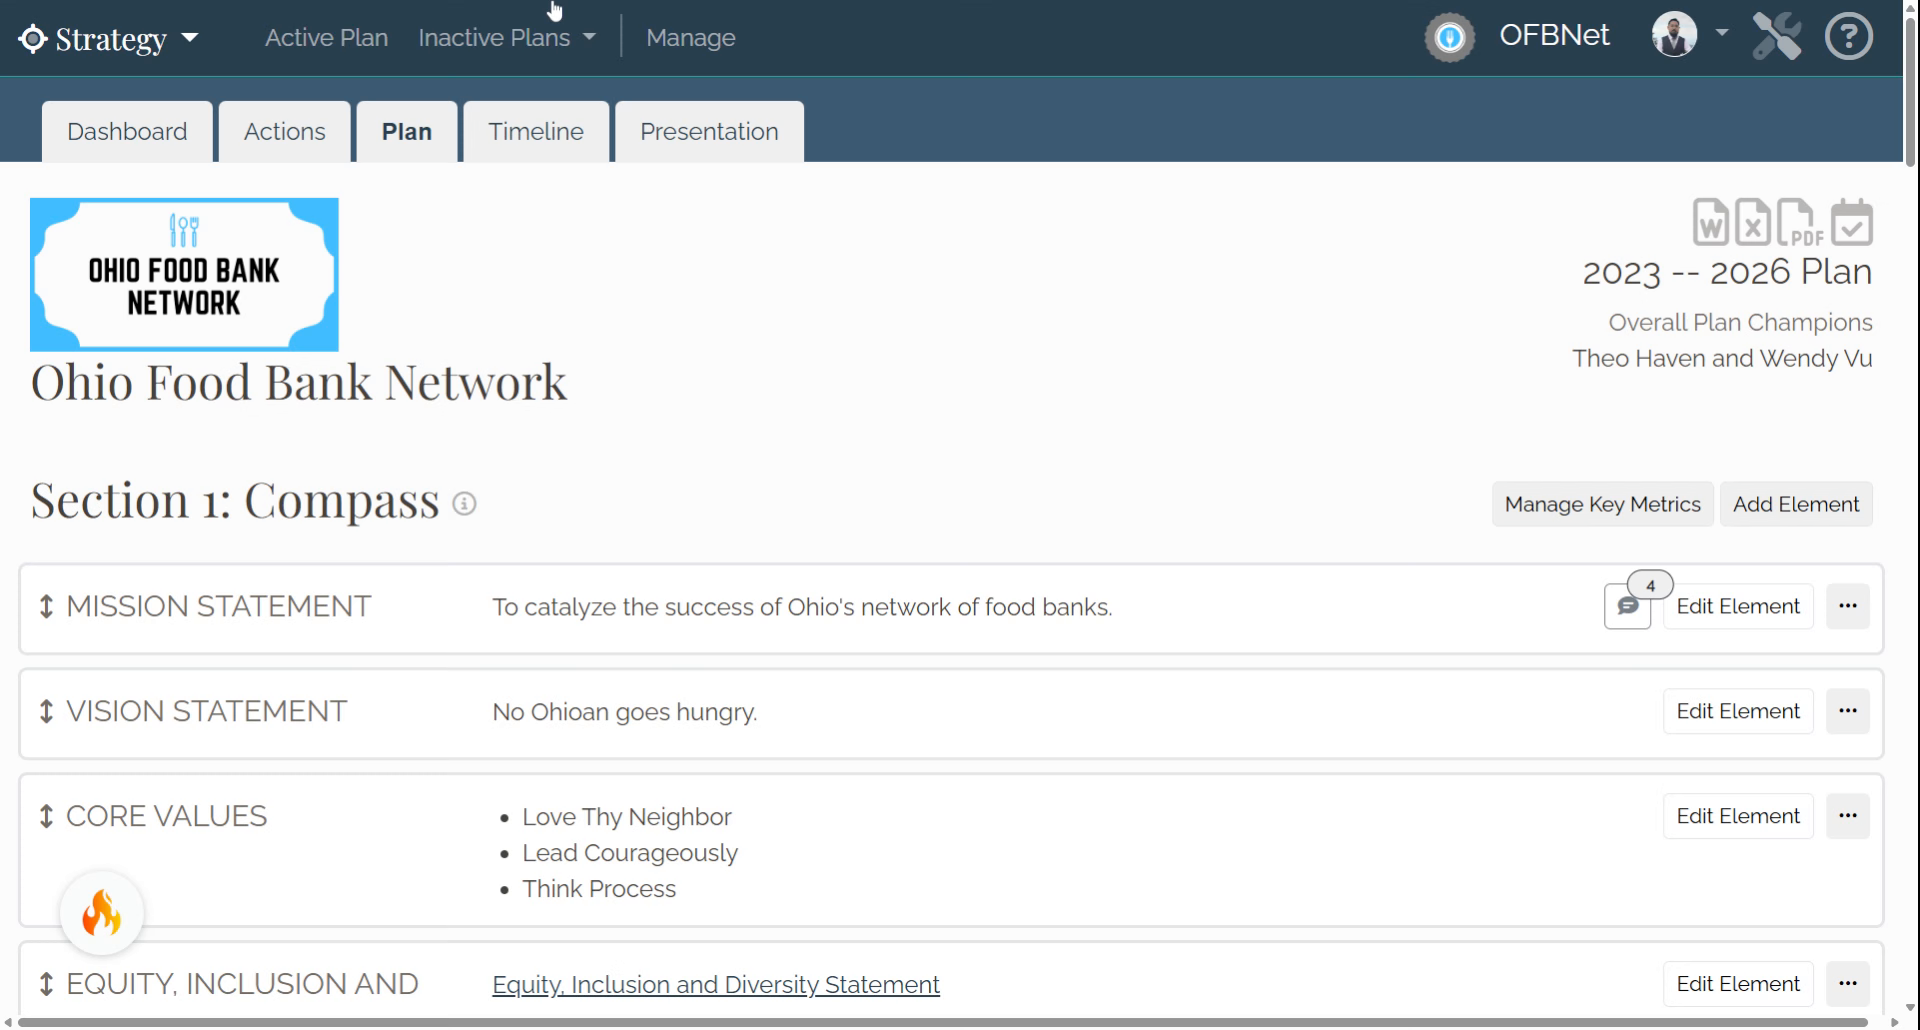Switch to the Actions tab
Screen dimensions: 1920x1030
click(285, 131)
